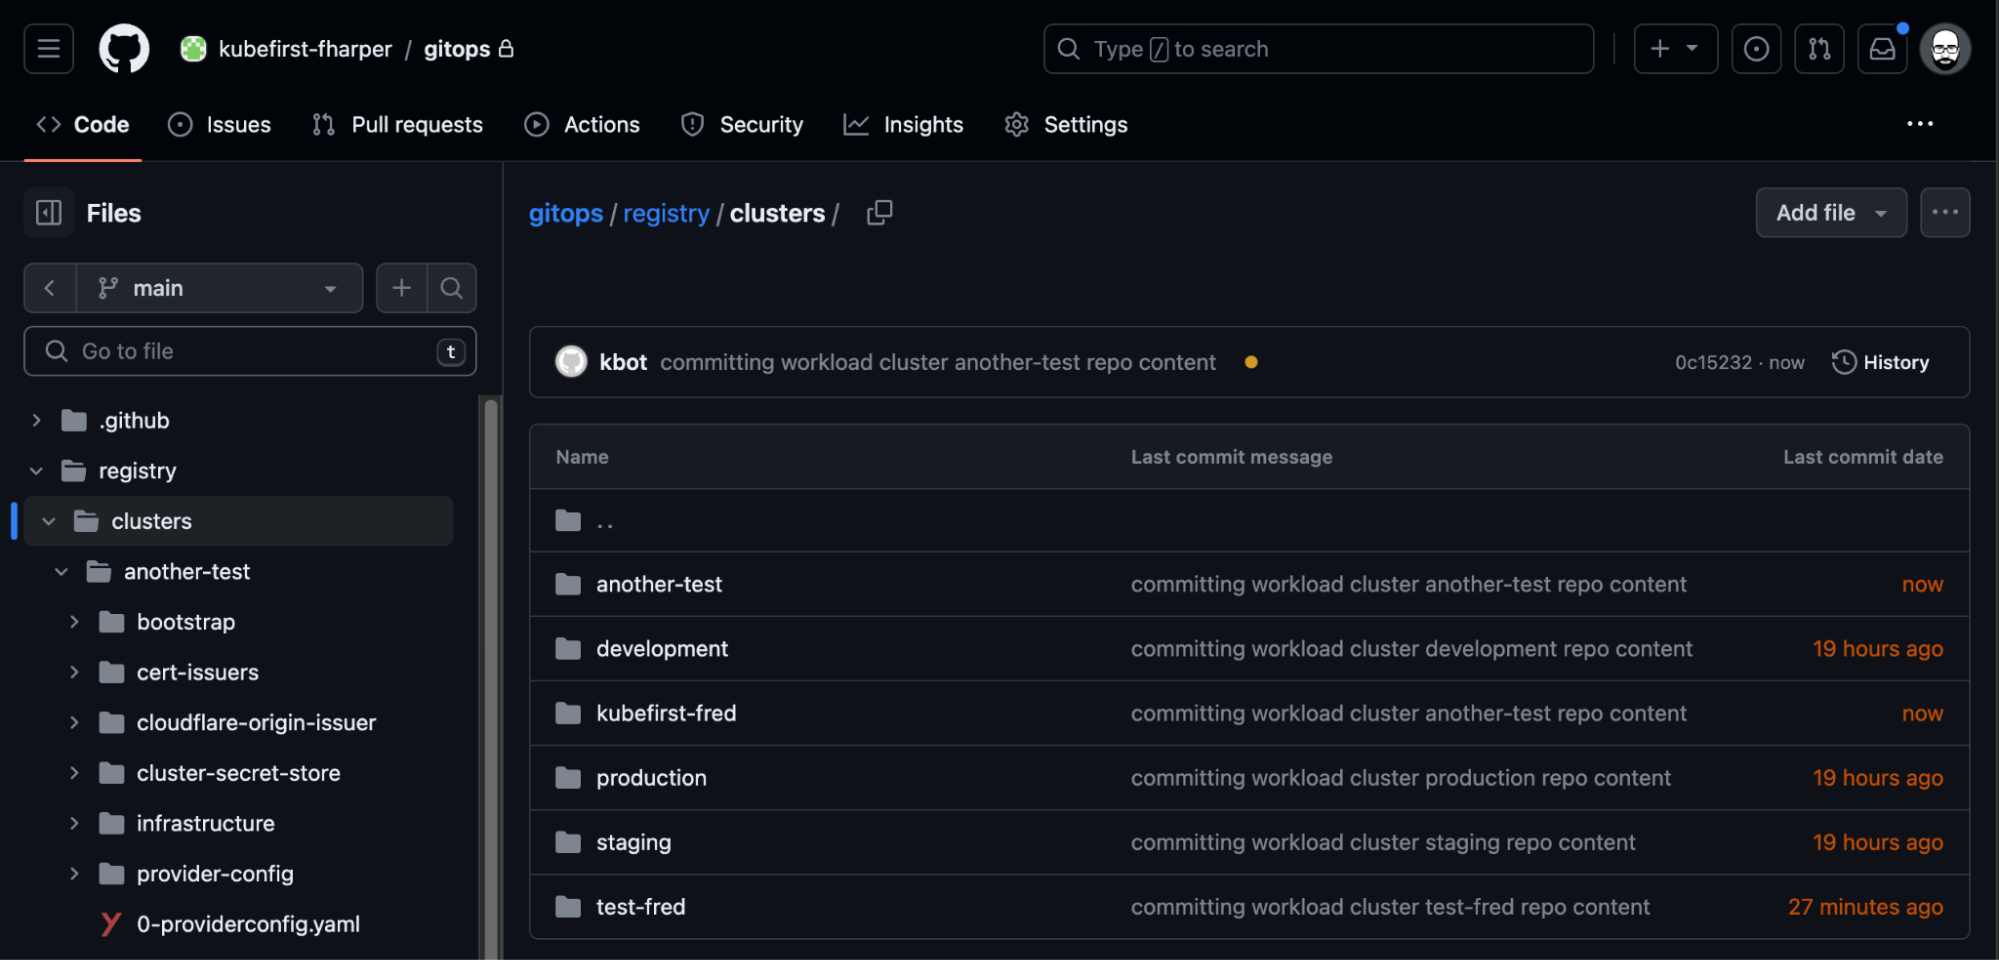
Task: Switch to the Actions tab
Action: tap(582, 124)
